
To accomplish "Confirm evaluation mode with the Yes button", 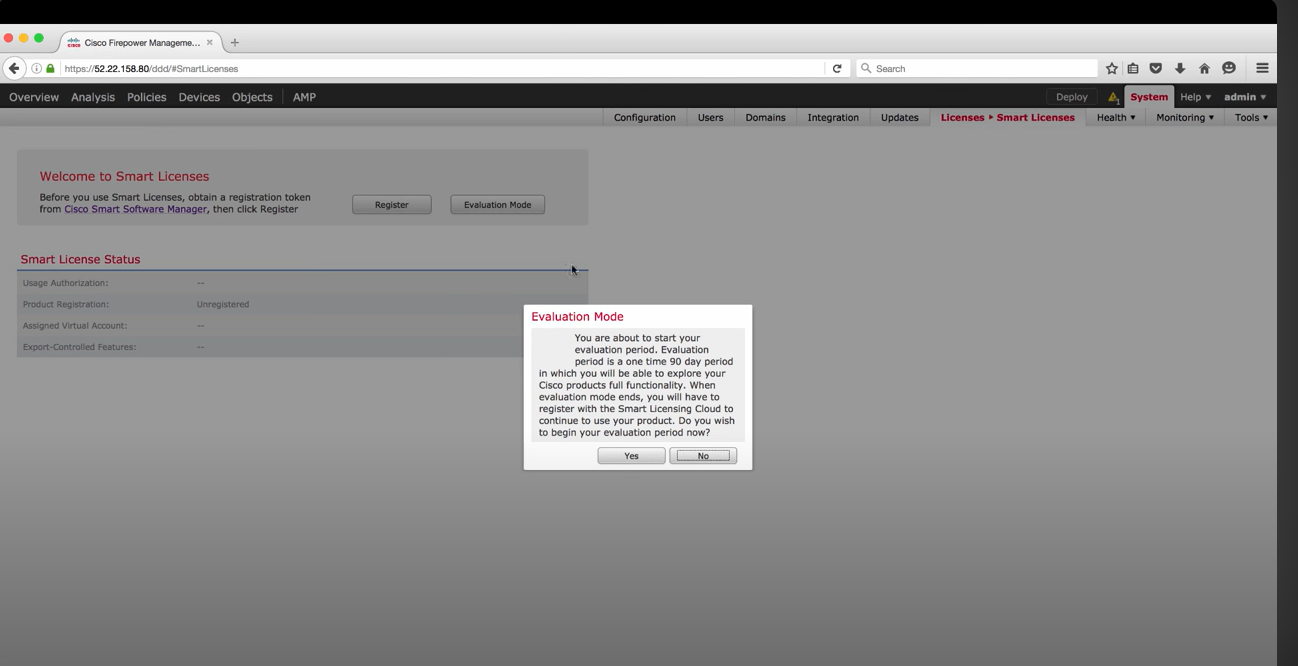I will (631, 456).
